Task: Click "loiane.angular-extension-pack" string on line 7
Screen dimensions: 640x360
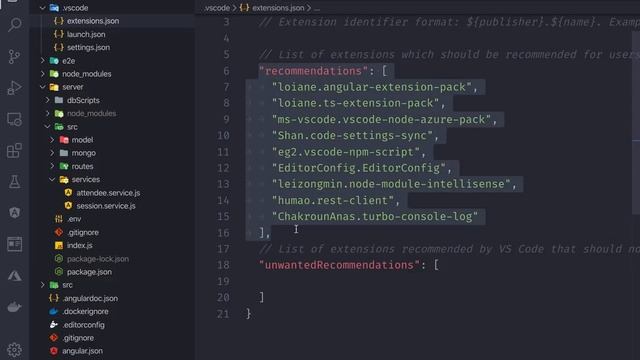Action: [372, 87]
